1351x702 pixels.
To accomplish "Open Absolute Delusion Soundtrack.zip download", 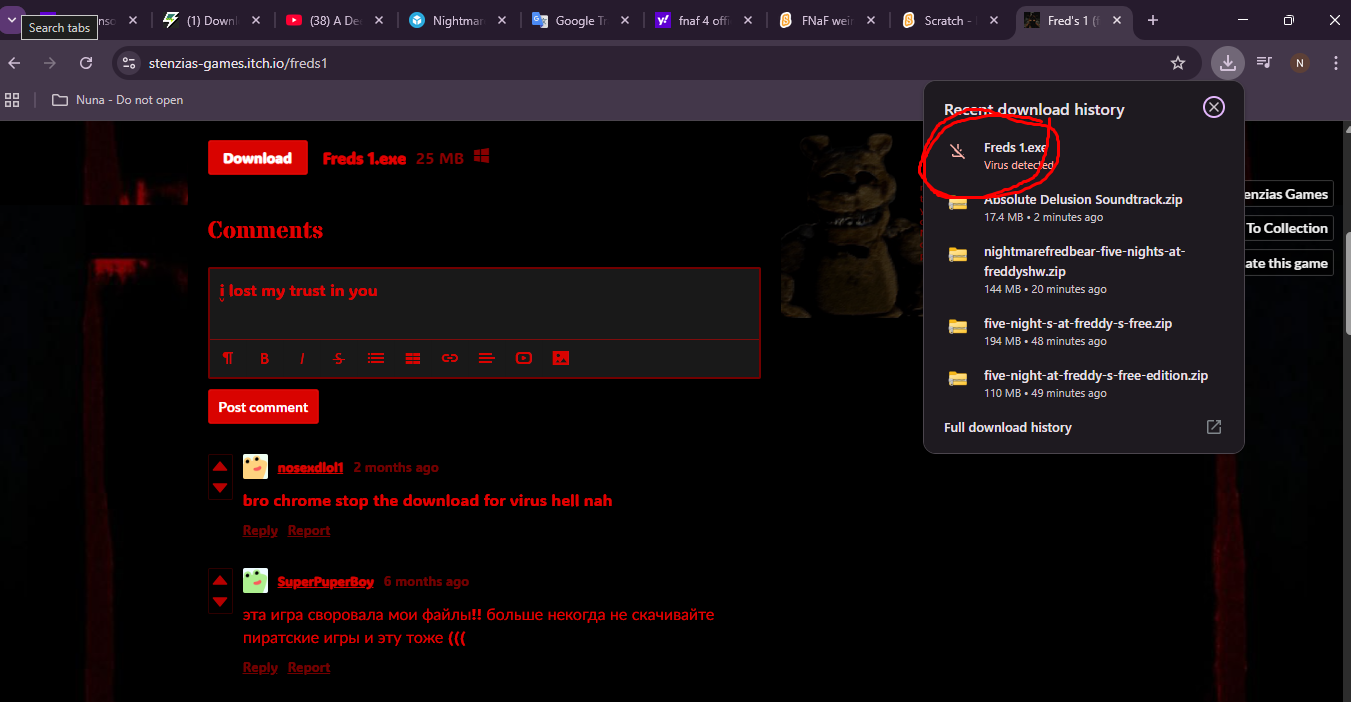I will tap(1084, 208).
